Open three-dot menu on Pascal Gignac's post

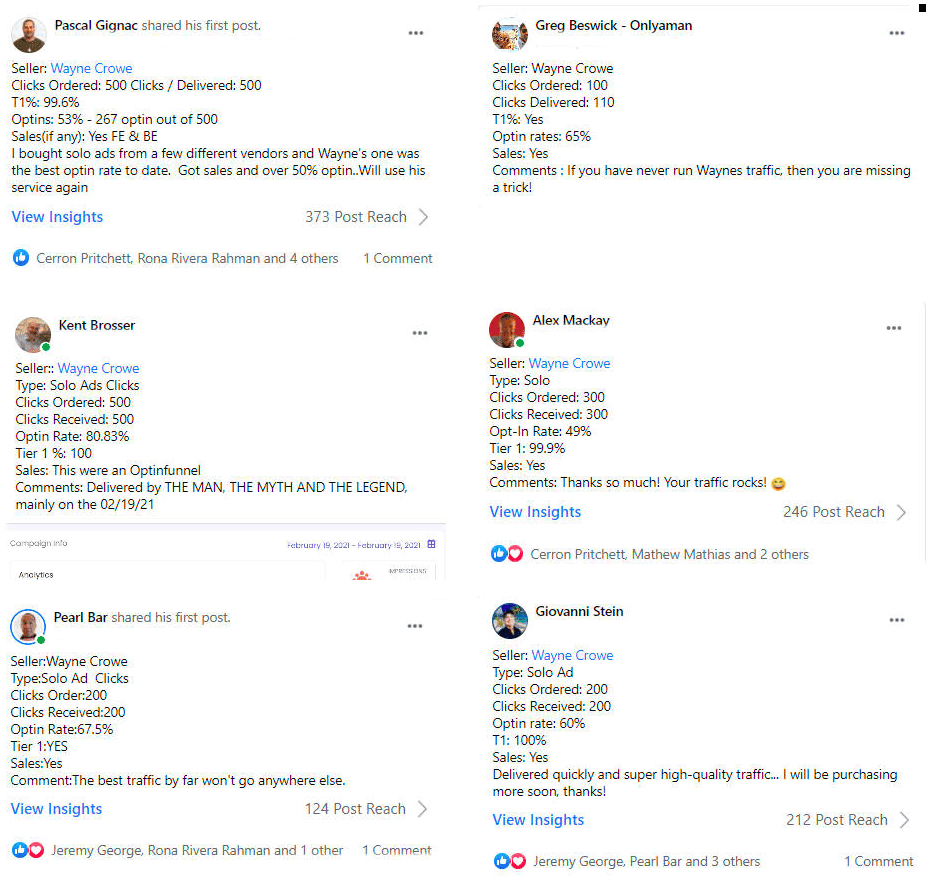click(416, 33)
